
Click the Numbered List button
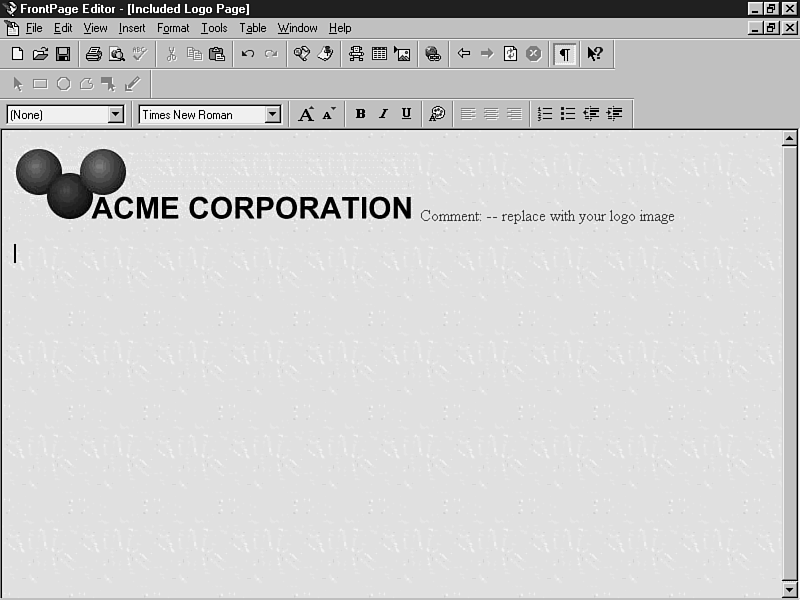545,114
